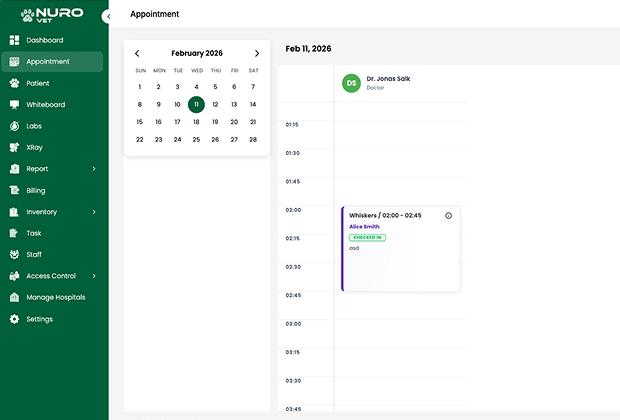This screenshot has height=420, width=620.
Task: Select February 17 in the calendar
Action: [178, 122]
